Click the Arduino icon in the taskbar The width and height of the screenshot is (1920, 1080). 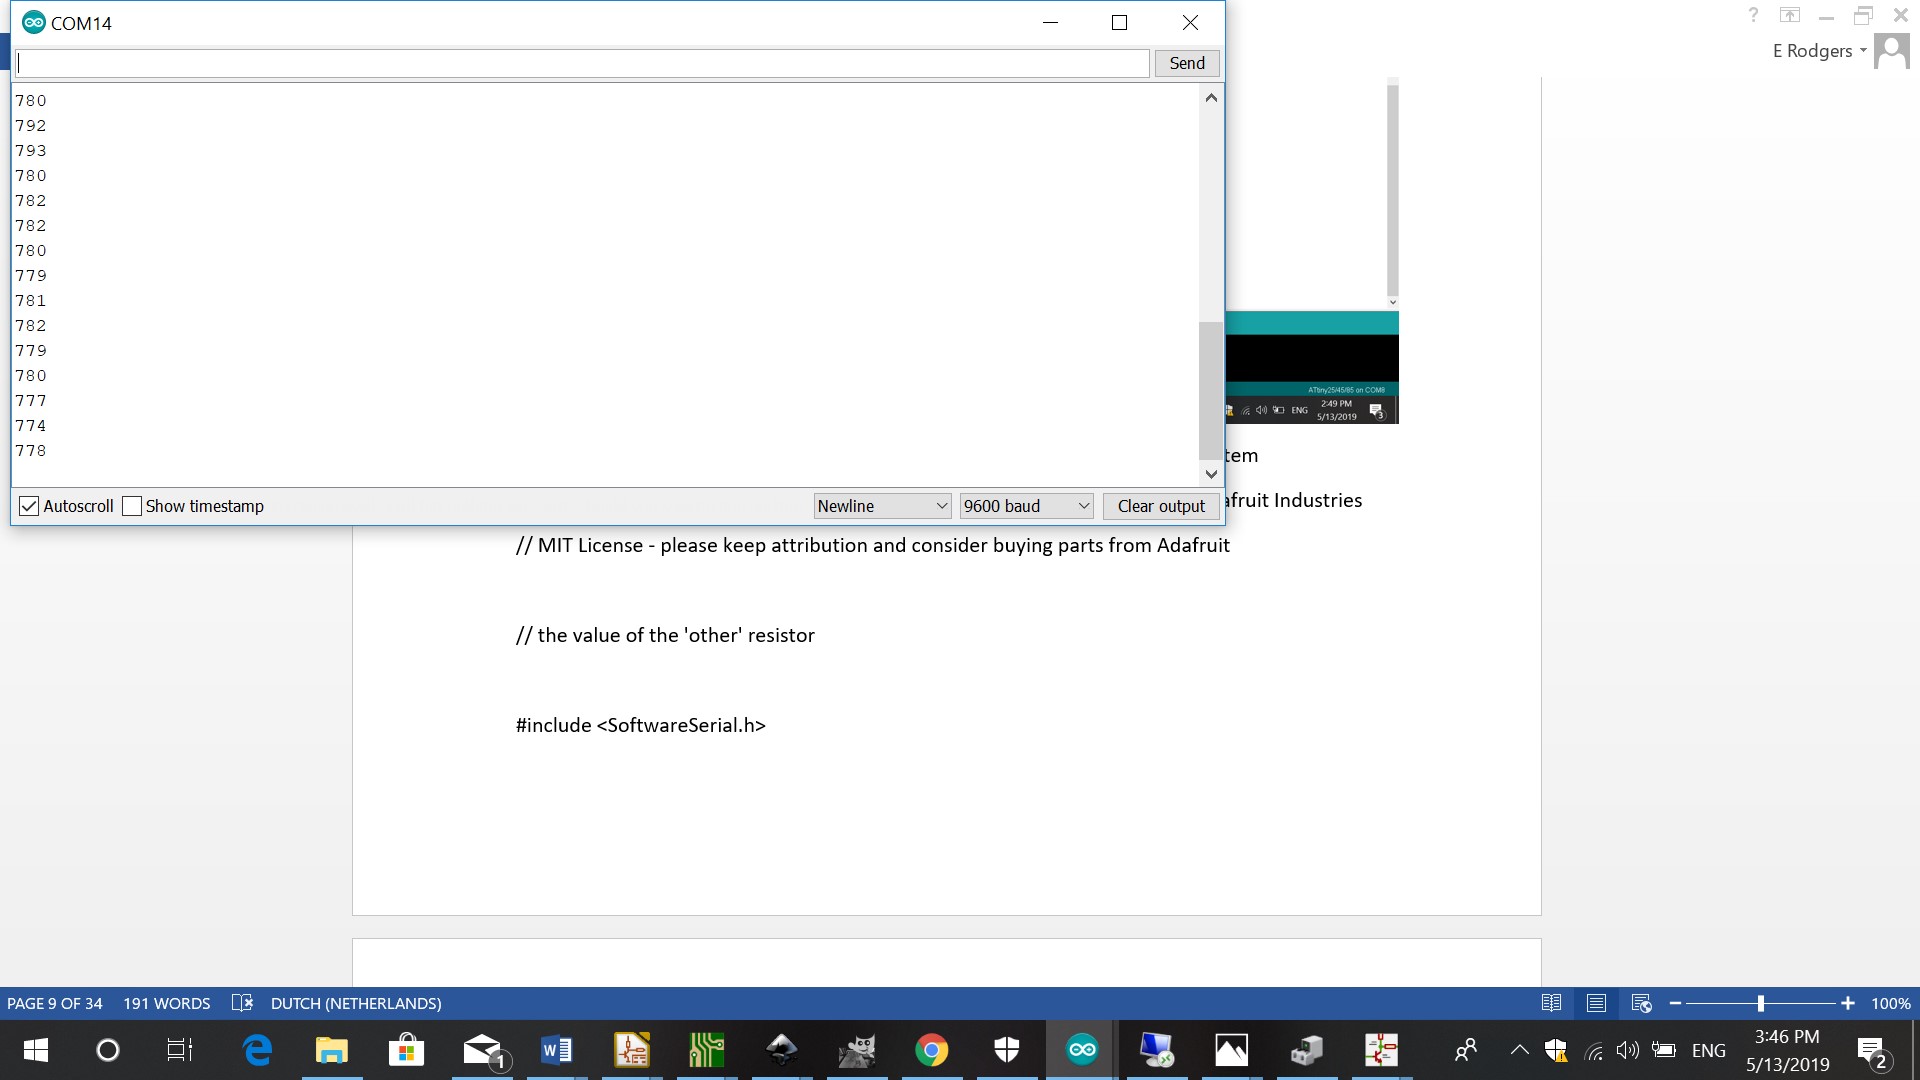point(1082,1050)
